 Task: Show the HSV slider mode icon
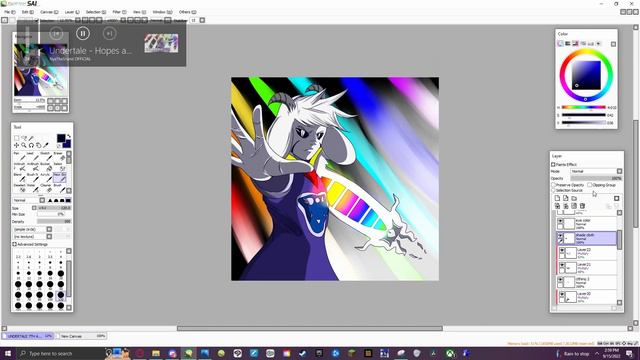[x=575, y=43]
